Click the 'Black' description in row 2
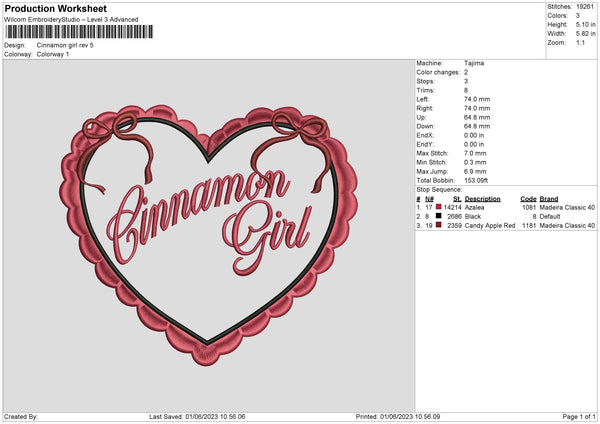The image size is (600, 424). (x=473, y=217)
